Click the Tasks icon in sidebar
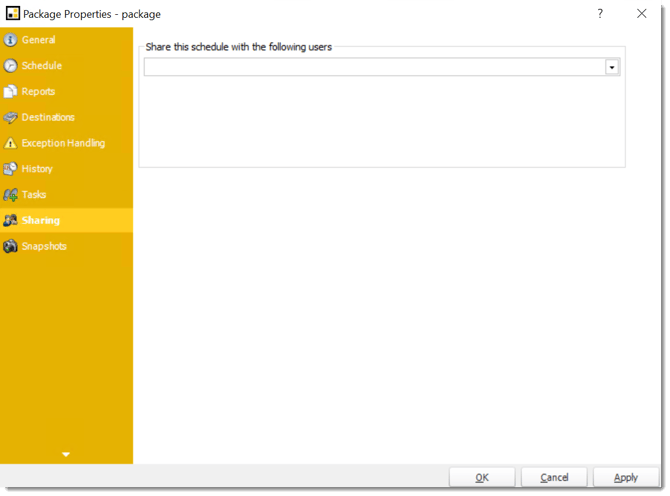This screenshot has width=670, height=496. [10, 195]
